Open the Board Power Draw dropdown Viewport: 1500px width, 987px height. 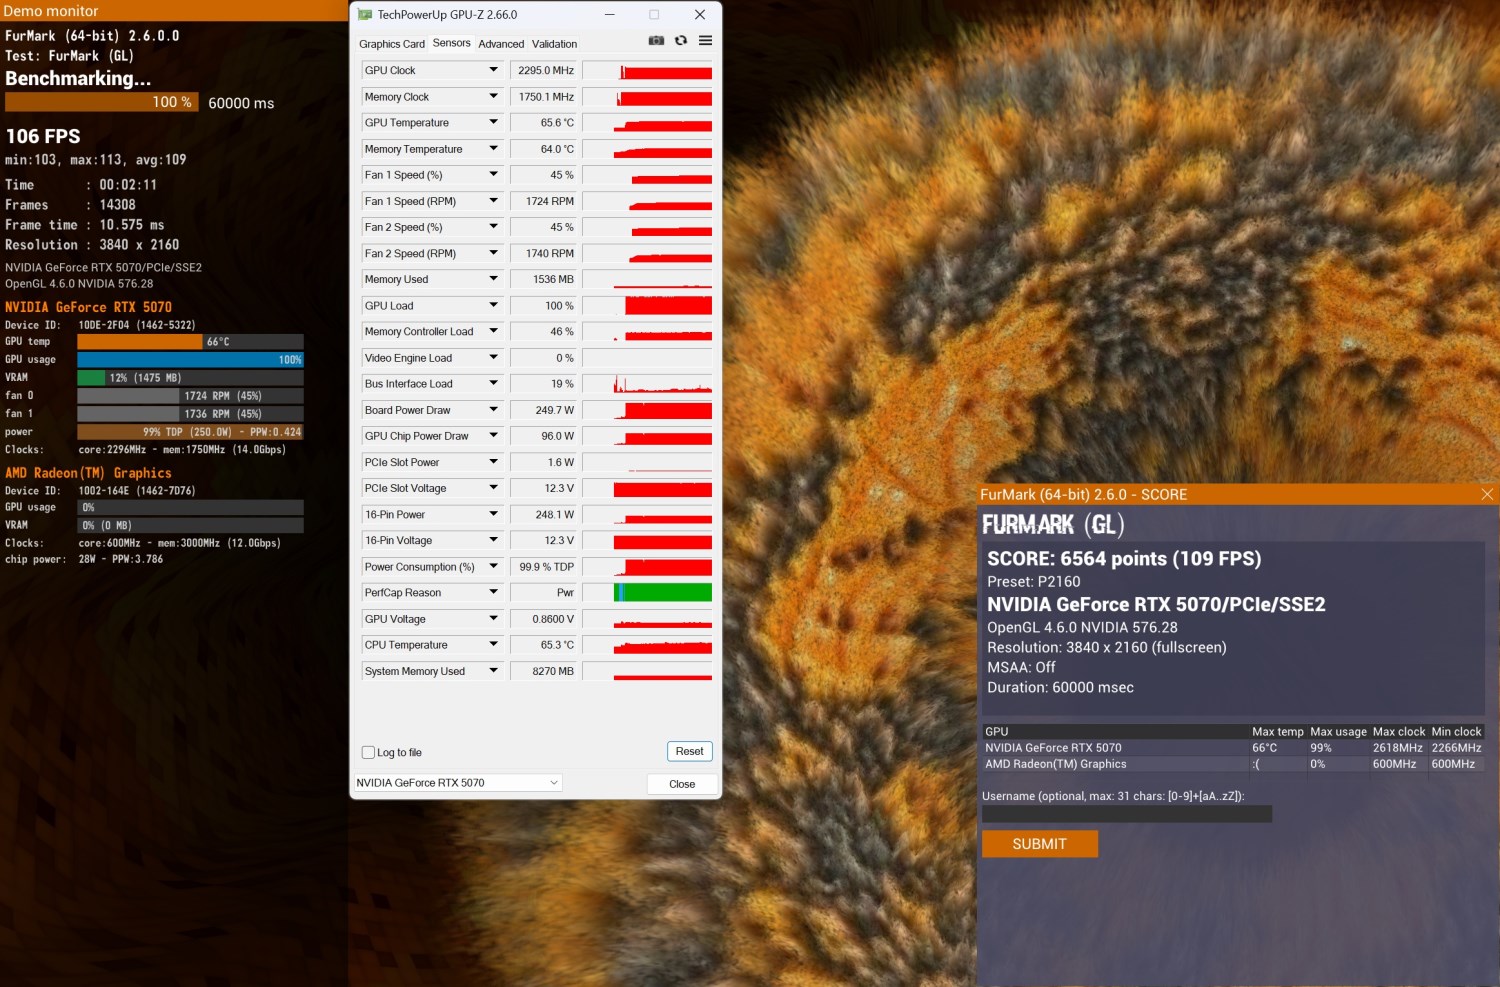[493, 410]
